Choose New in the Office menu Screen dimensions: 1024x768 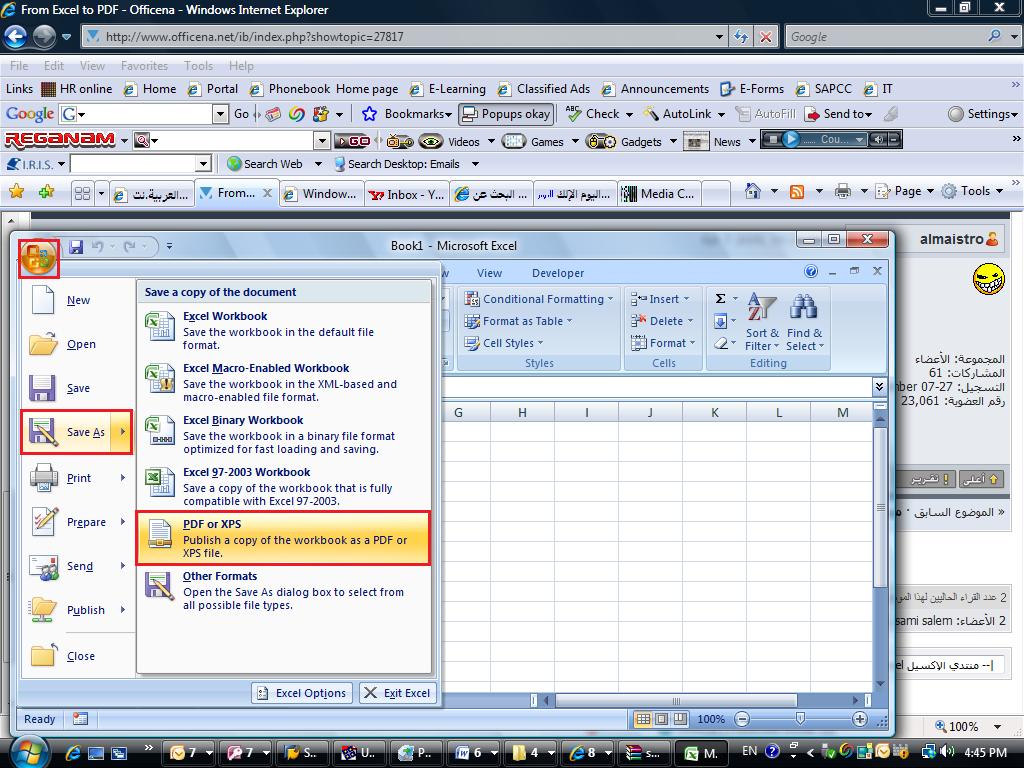click(x=78, y=300)
